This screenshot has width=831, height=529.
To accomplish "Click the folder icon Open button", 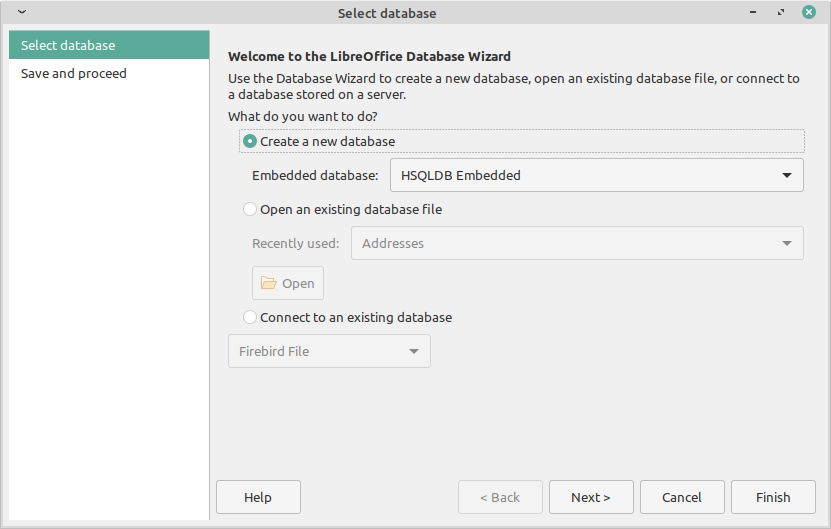I will coord(288,283).
